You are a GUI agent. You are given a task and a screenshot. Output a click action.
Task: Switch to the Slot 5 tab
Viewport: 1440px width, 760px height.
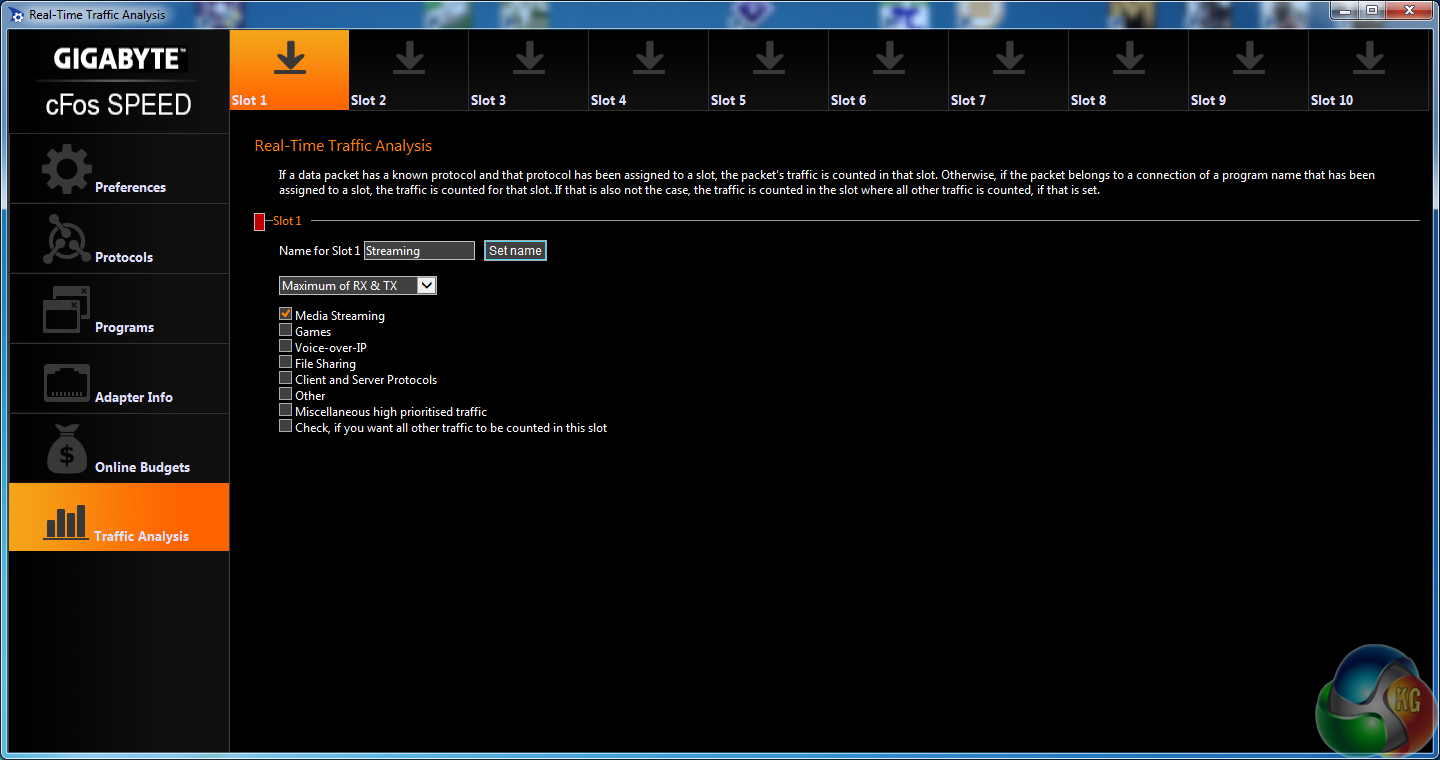point(769,70)
